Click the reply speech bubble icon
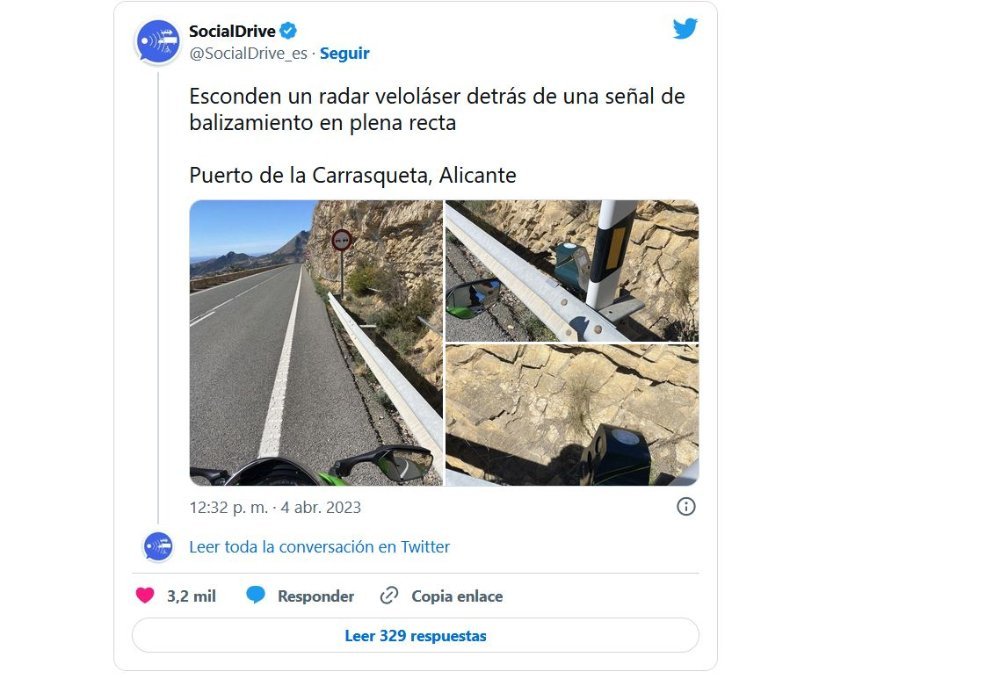Image resolution: width=1000 pixels, height=679 pixels. [x=256, y=595]
